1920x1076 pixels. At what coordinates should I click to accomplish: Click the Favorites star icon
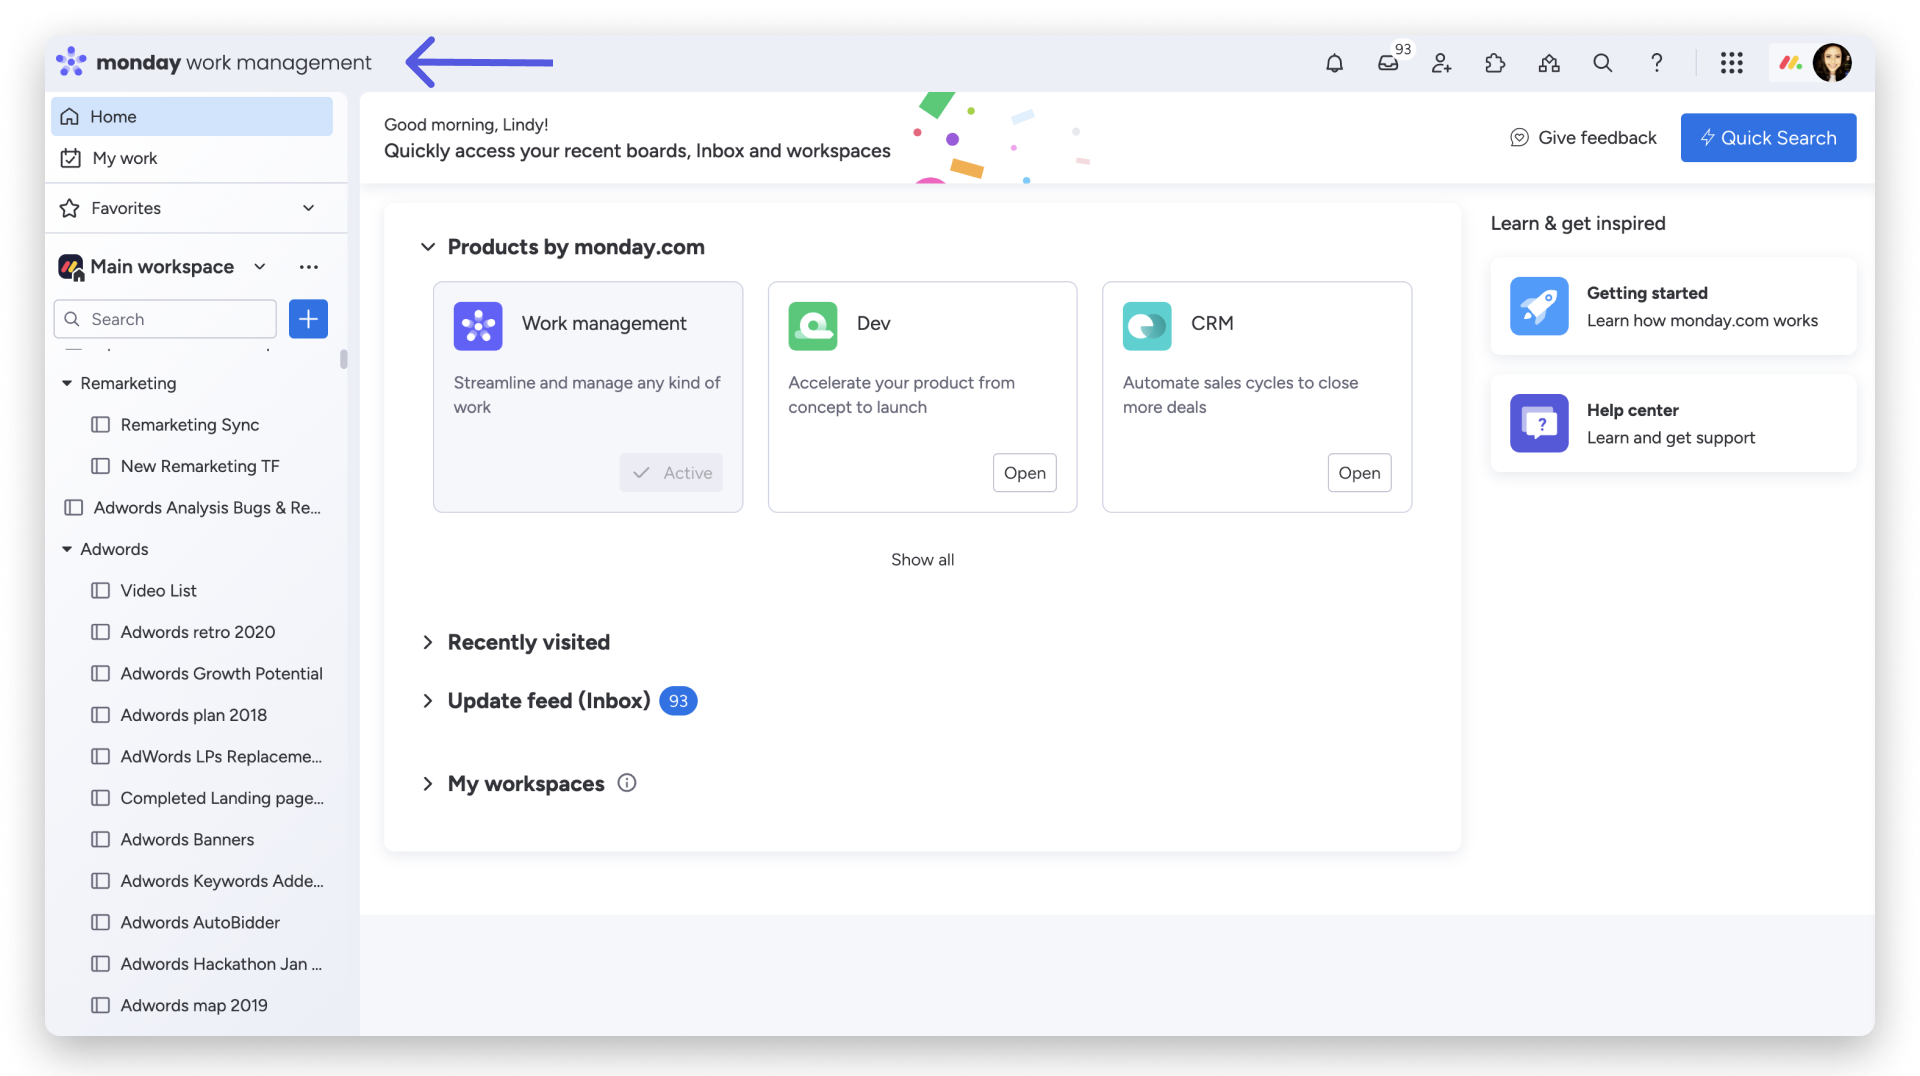[70, 208]
